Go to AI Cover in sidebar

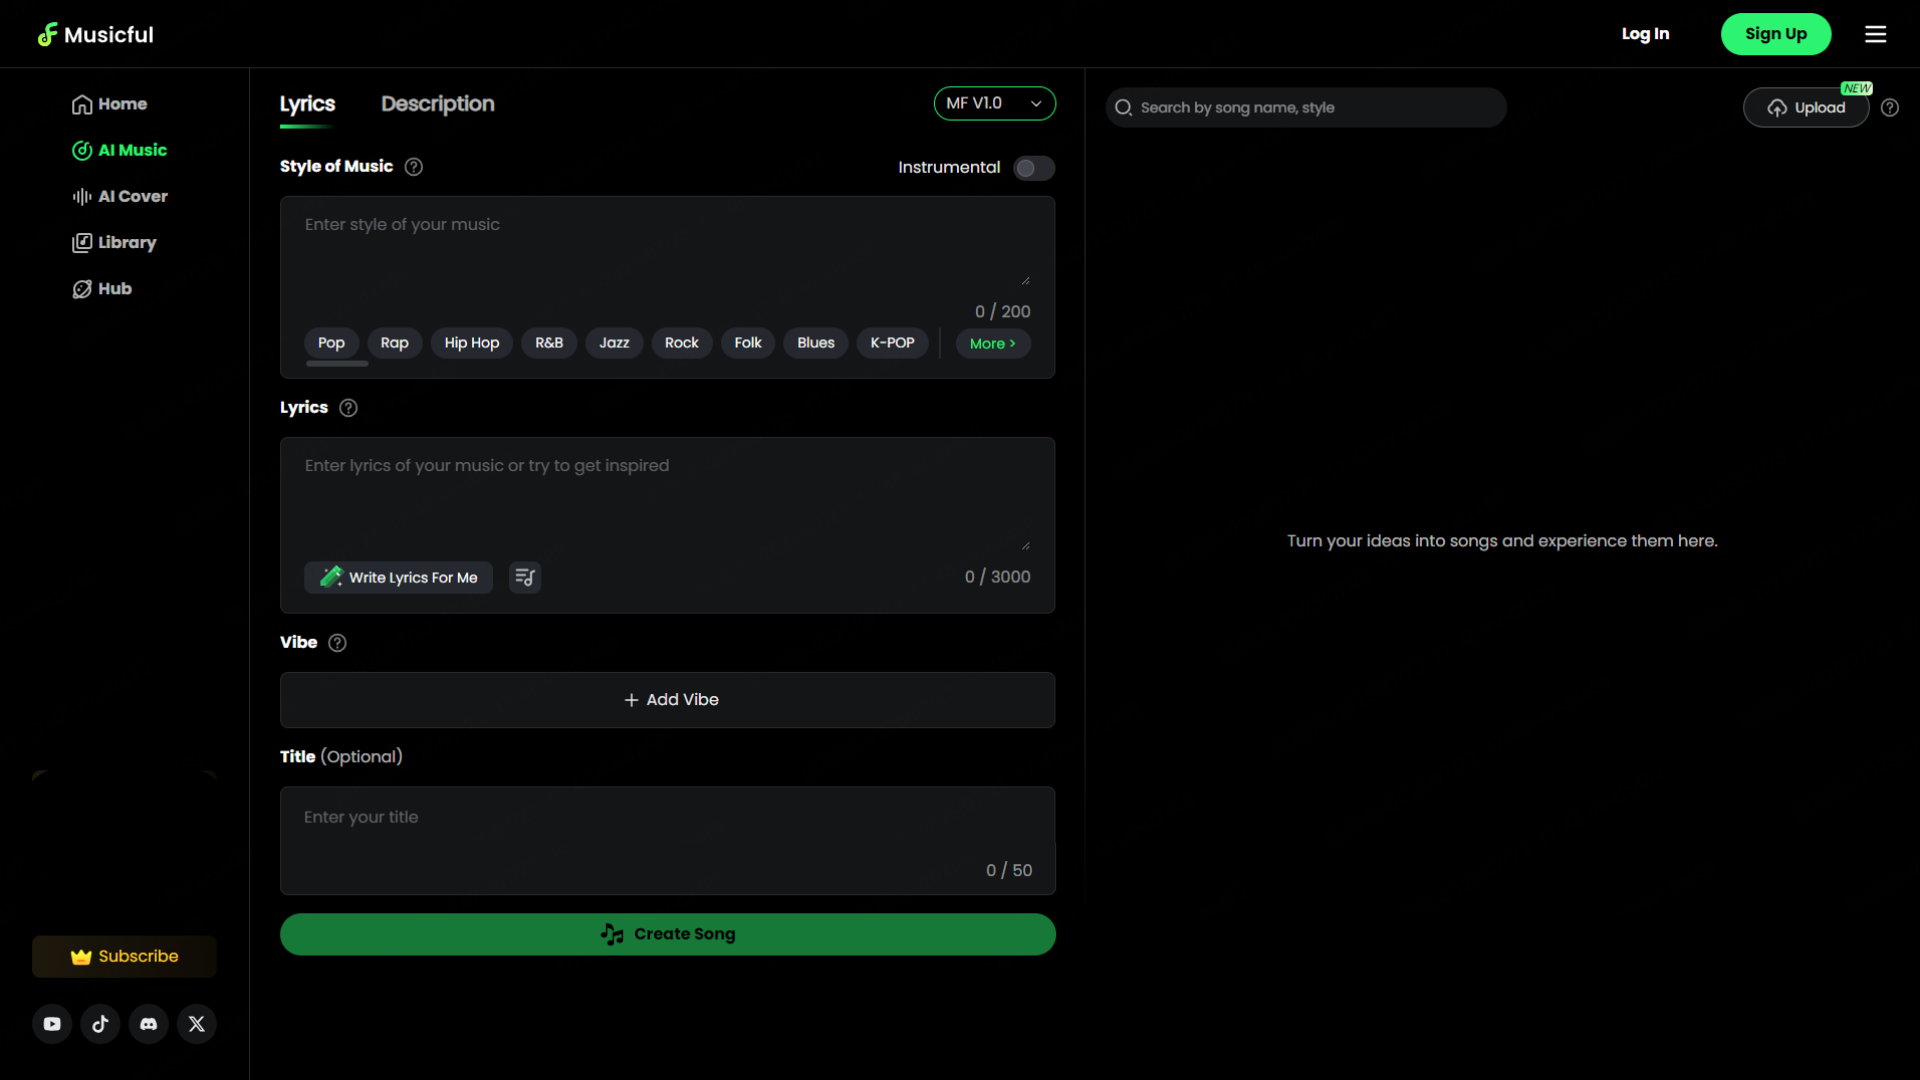[x=120, y=196]
